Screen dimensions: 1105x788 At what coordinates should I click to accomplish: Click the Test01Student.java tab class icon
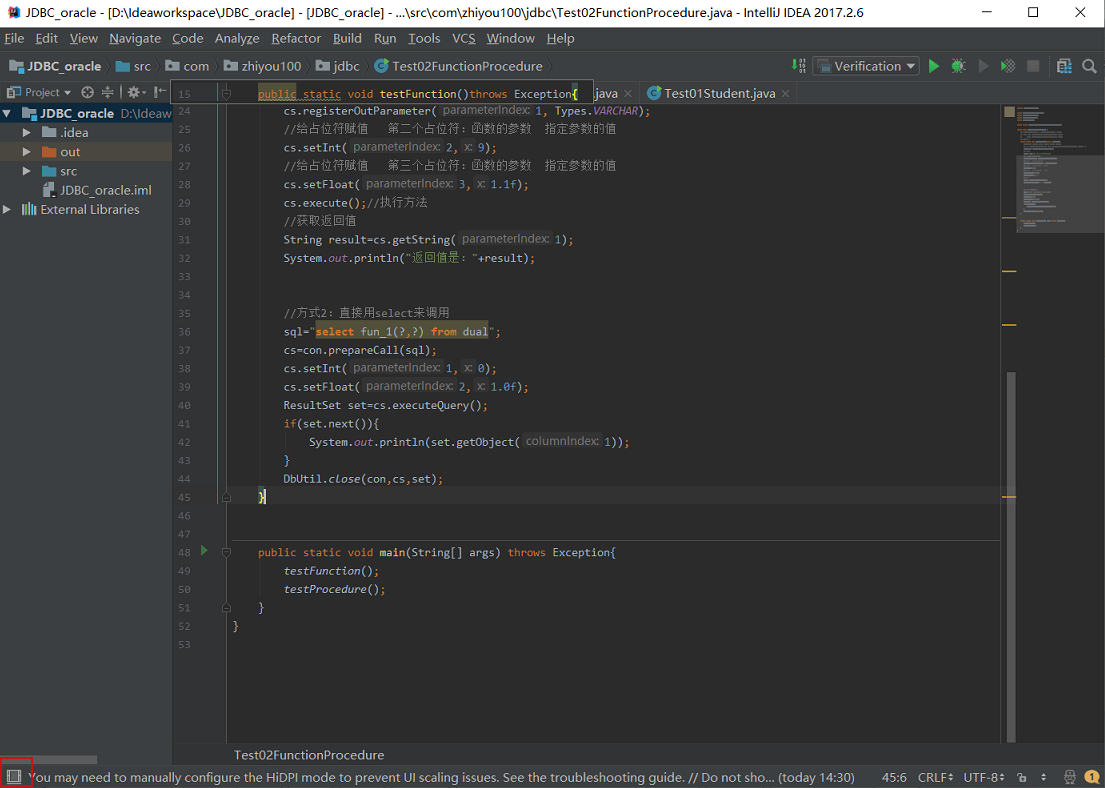pos(654,93)
